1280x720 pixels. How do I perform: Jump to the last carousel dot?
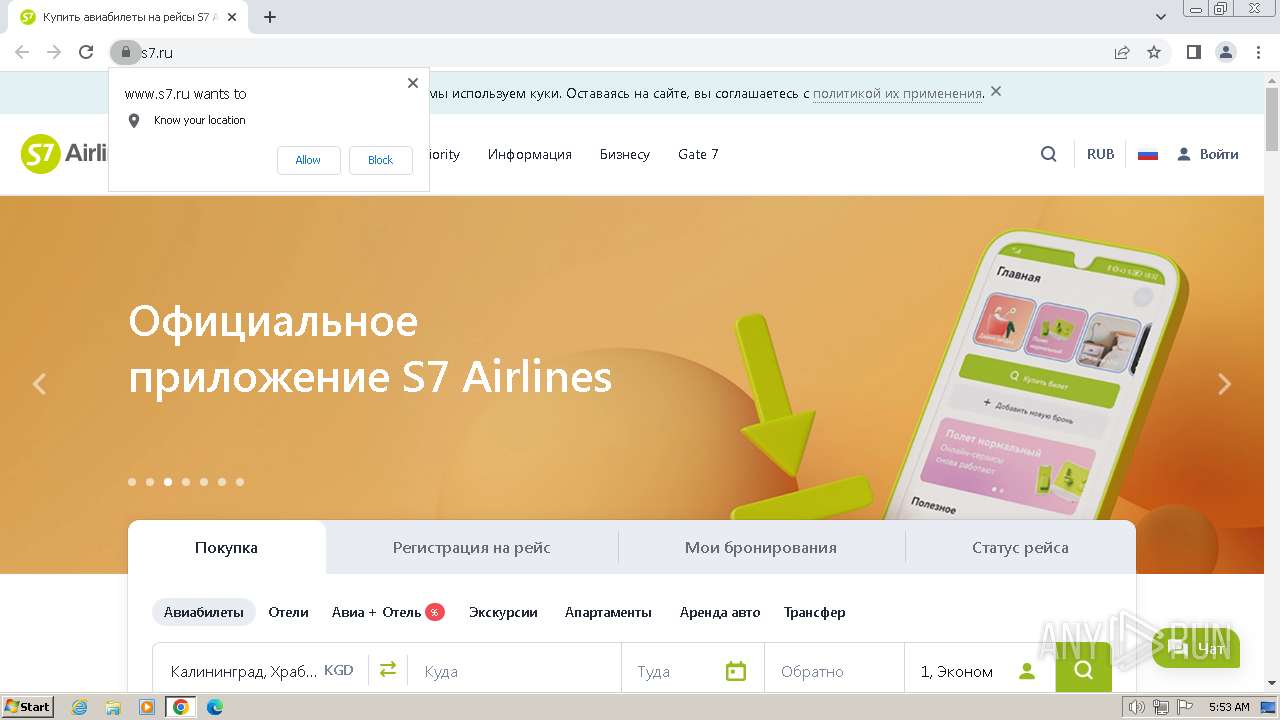(240, 482)
